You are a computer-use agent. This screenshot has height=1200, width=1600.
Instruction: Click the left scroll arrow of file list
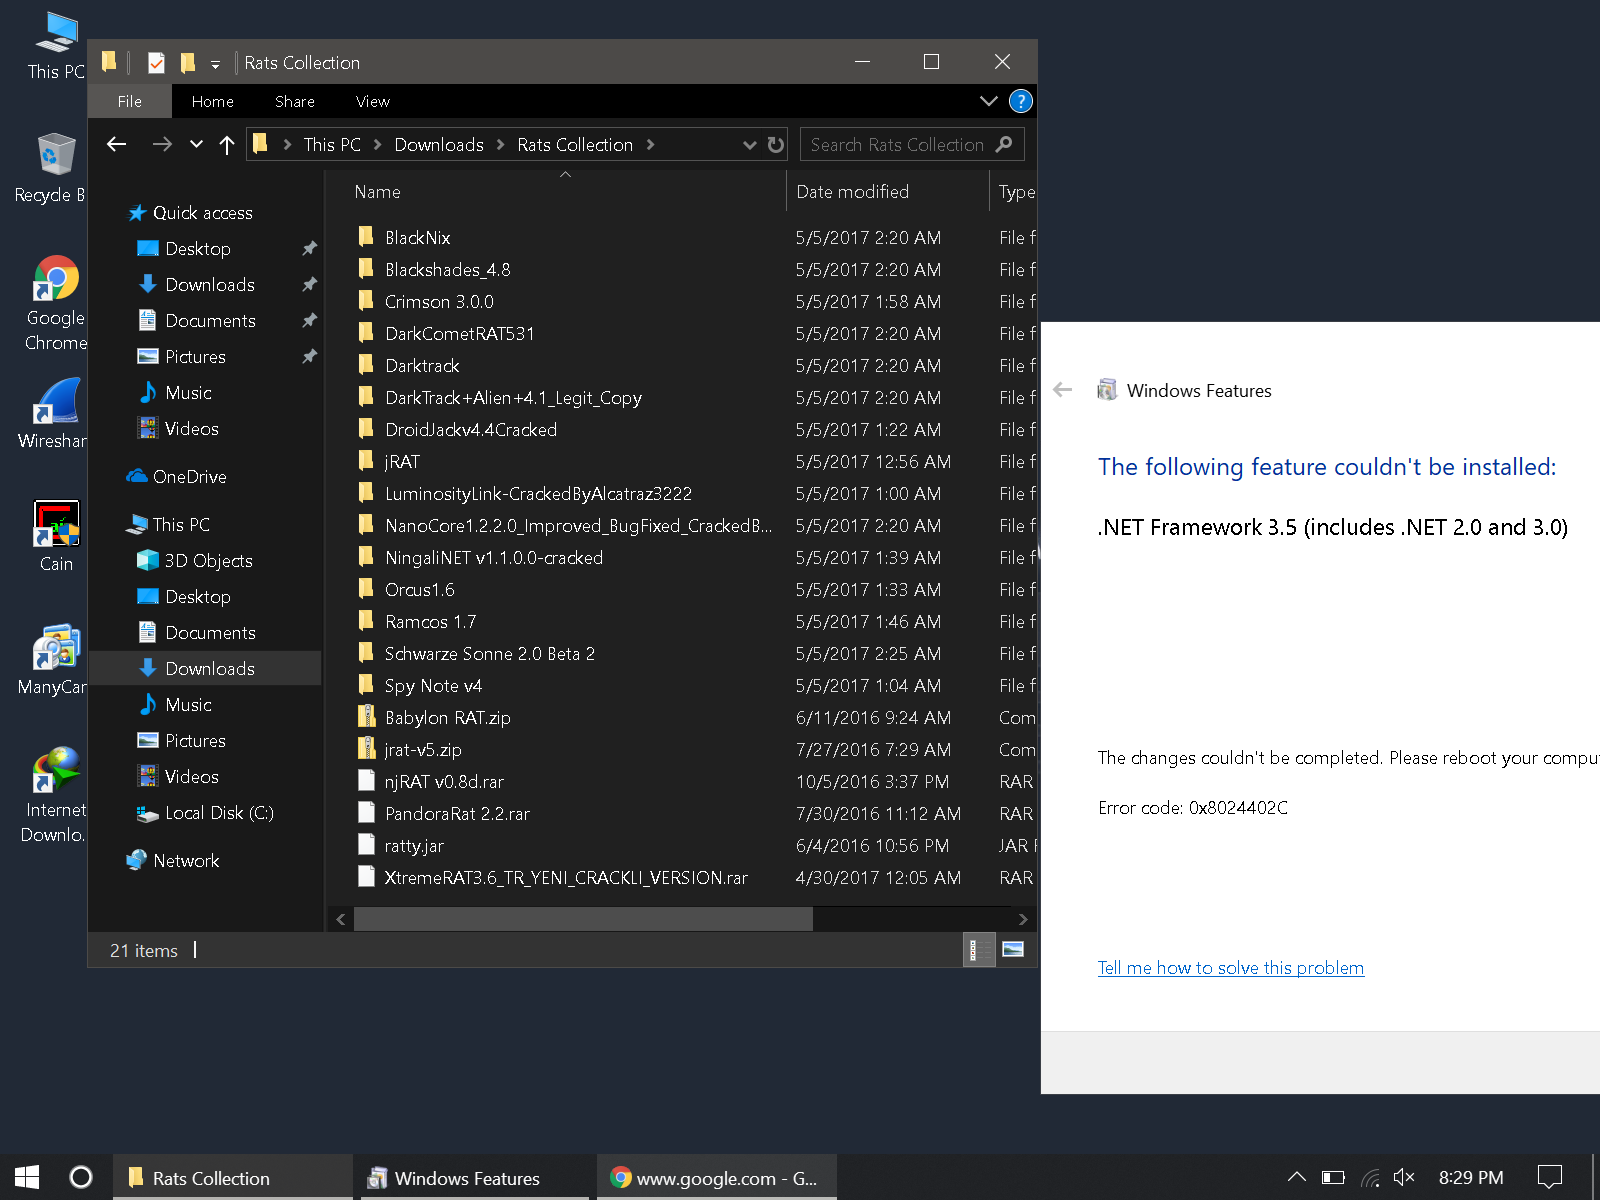pos(341,919)
